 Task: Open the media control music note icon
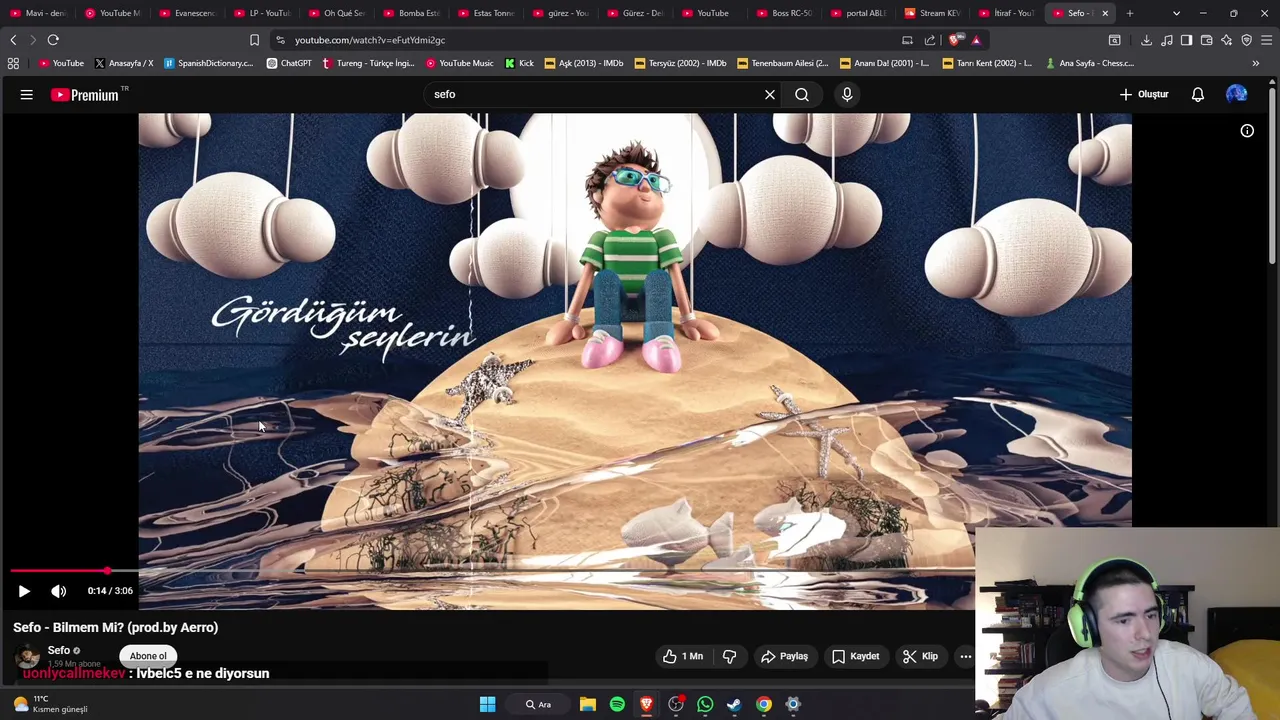tap(1166, 40)
